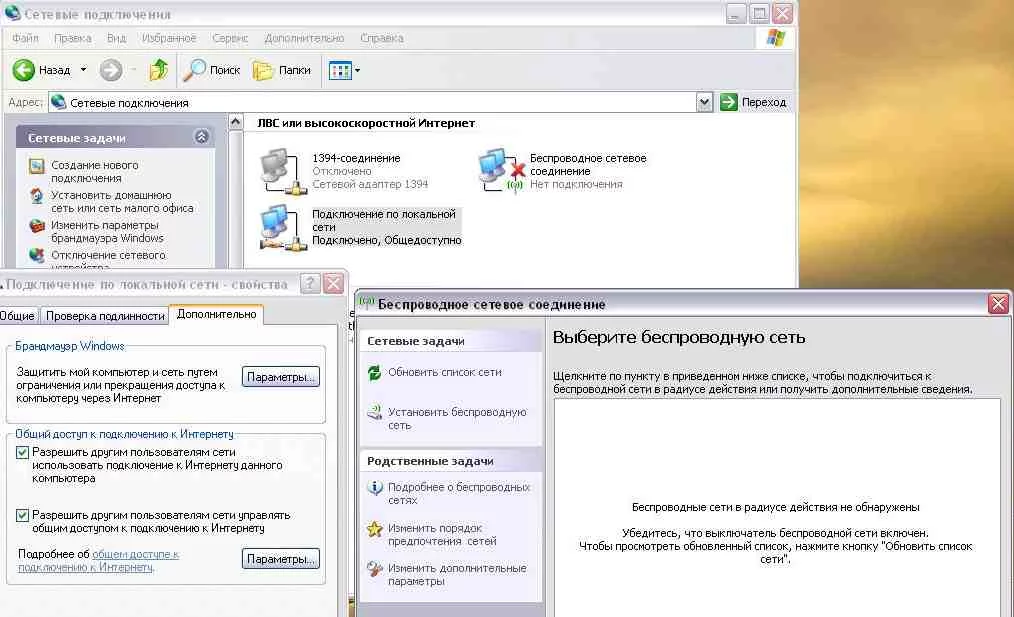
Task: Select Подключение по локальной сети icon
Action: (x=282, y=227)
